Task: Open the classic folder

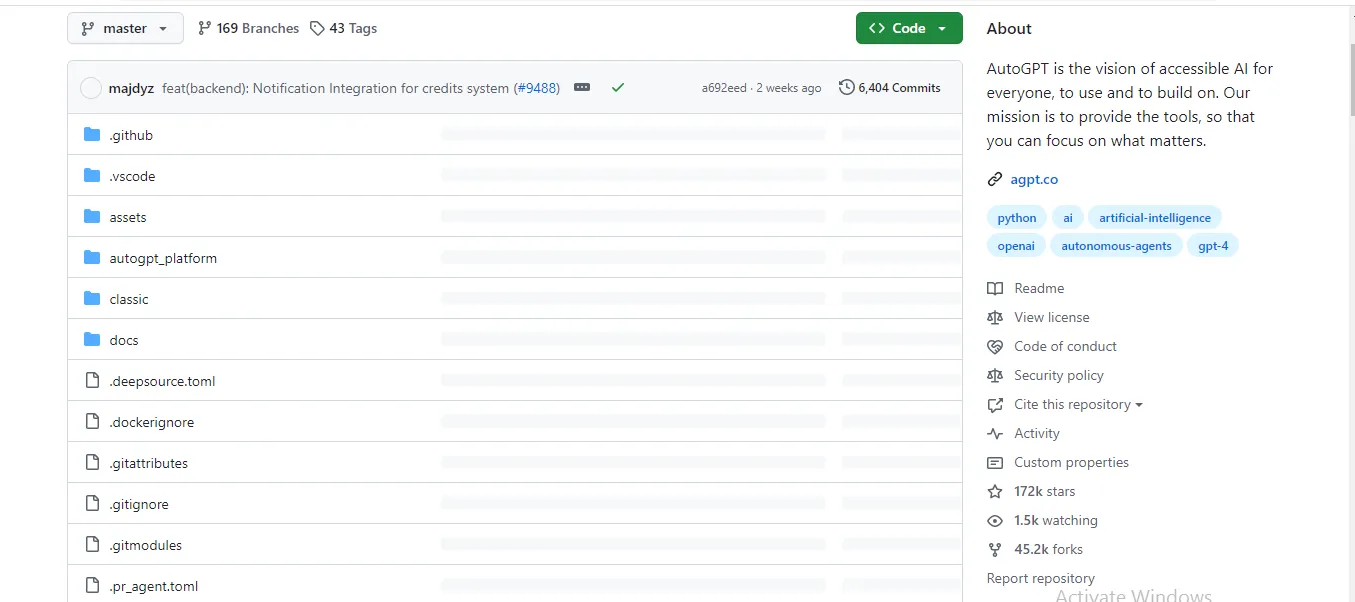Action: (x=129, y=299)
